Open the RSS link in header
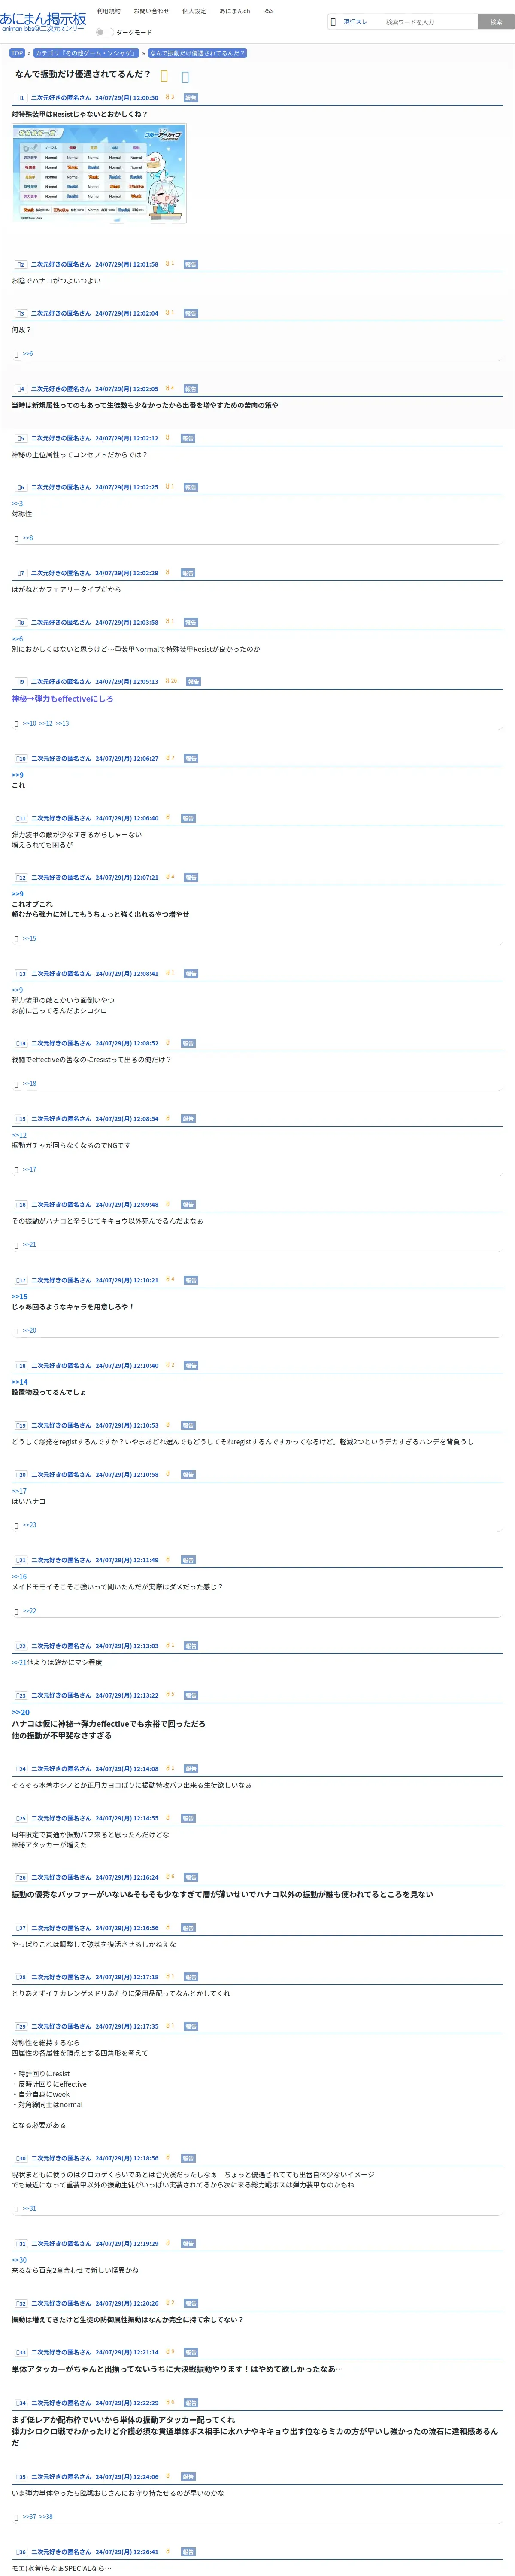515x2576 pixels. coord(268,11)
